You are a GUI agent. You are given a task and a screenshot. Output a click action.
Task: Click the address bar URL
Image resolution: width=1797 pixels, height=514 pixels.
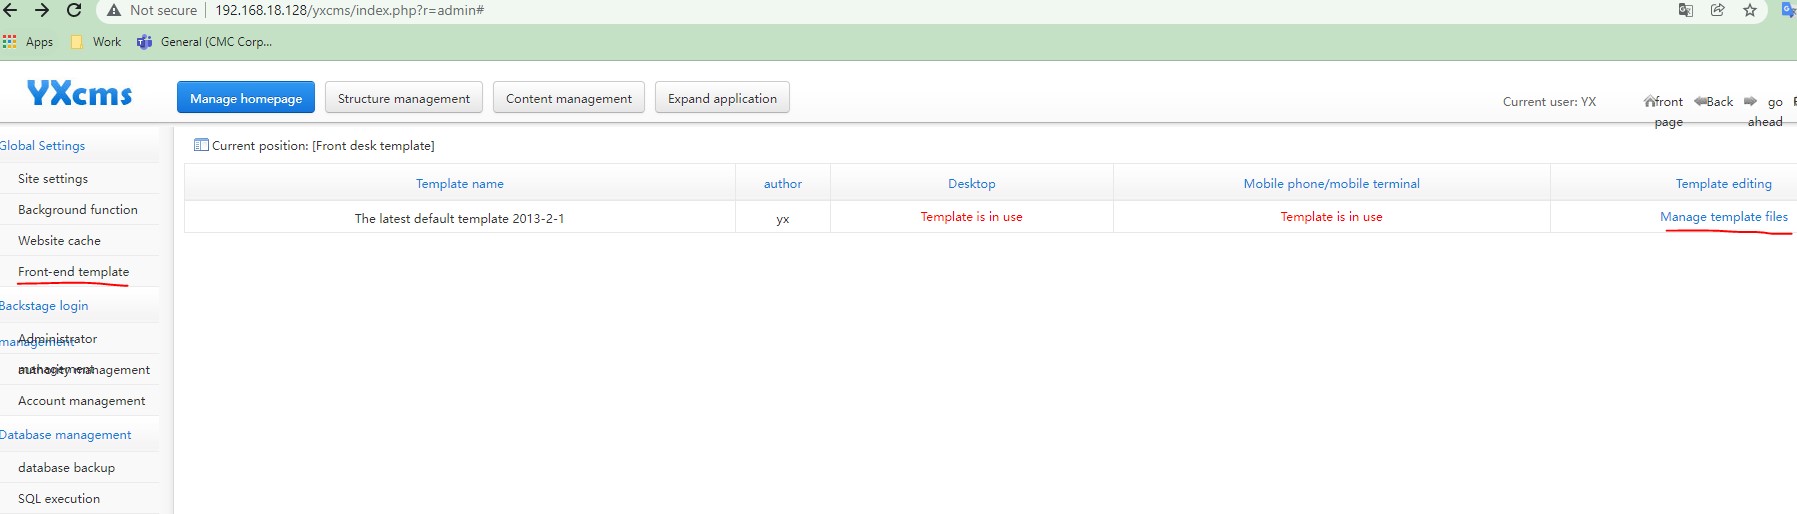point(350,10)
